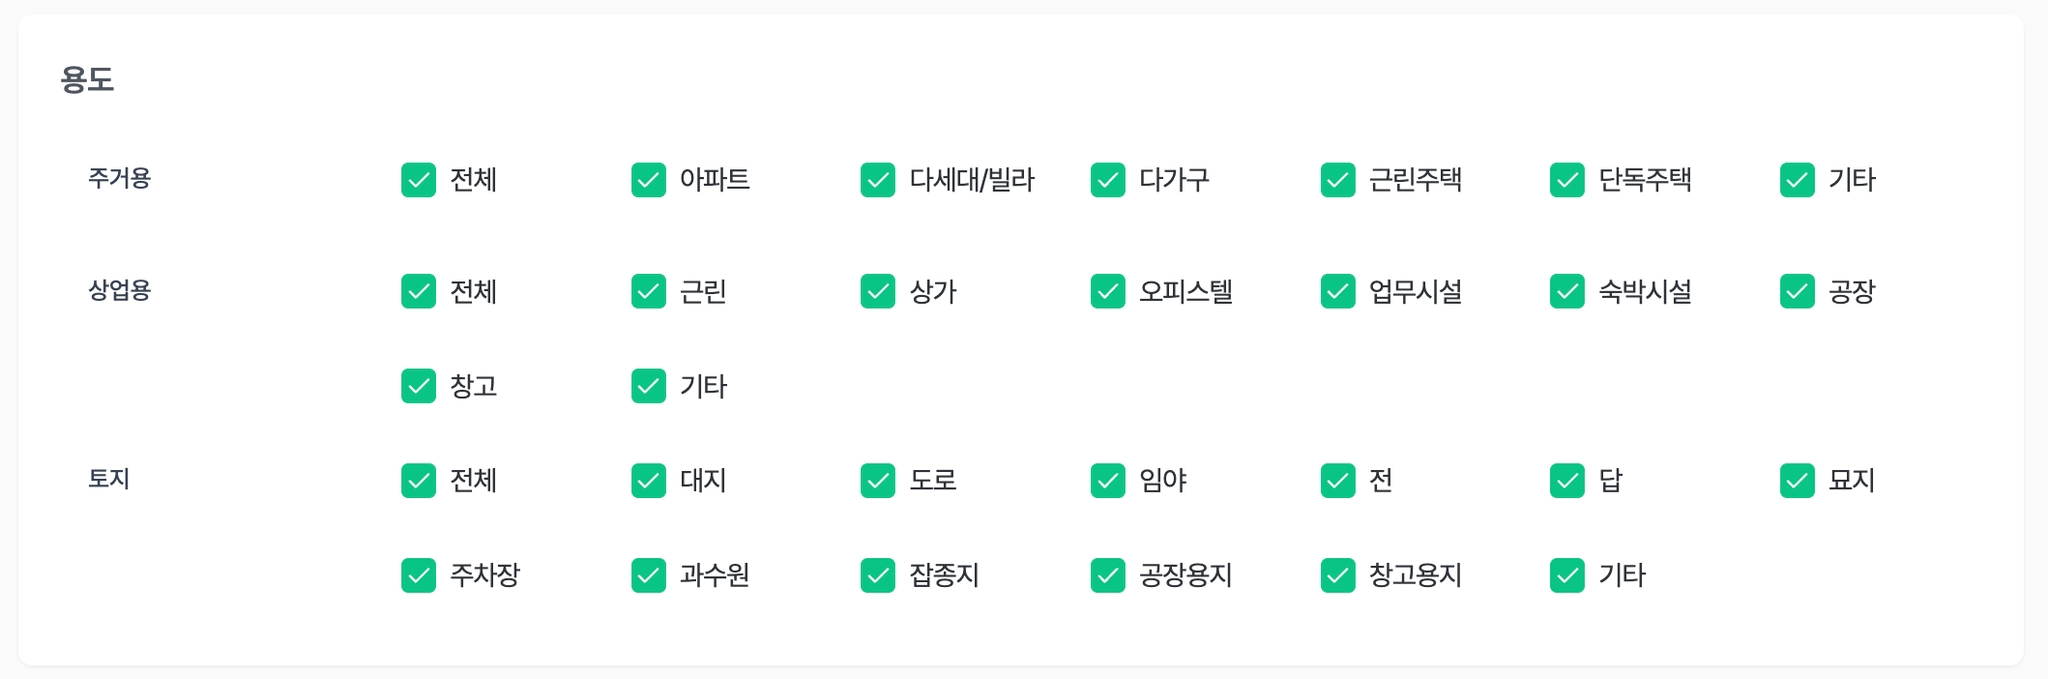Toggle the 단독주택 checkbox
This screenshot has height=679, width=2048.
(1567, 180)
